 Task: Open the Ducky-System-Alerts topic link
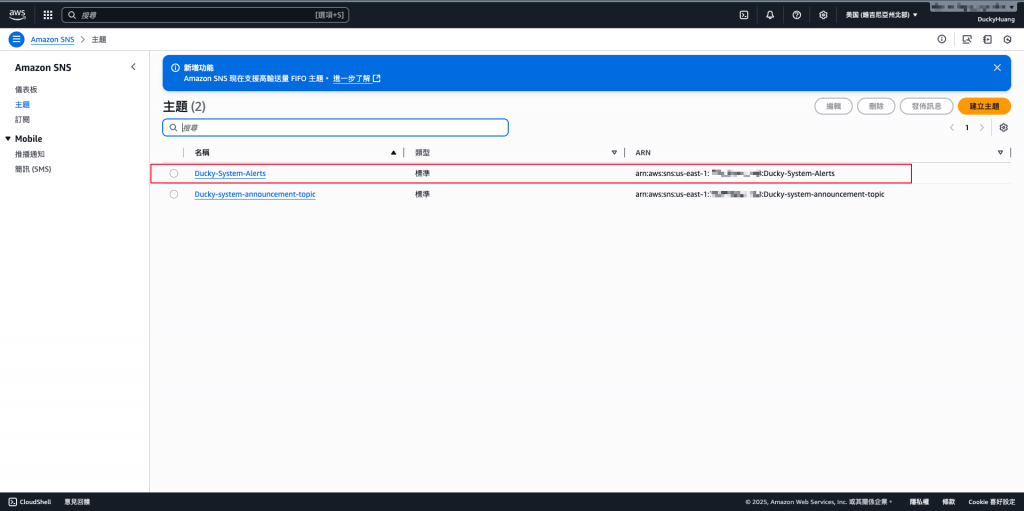point(230,173)
